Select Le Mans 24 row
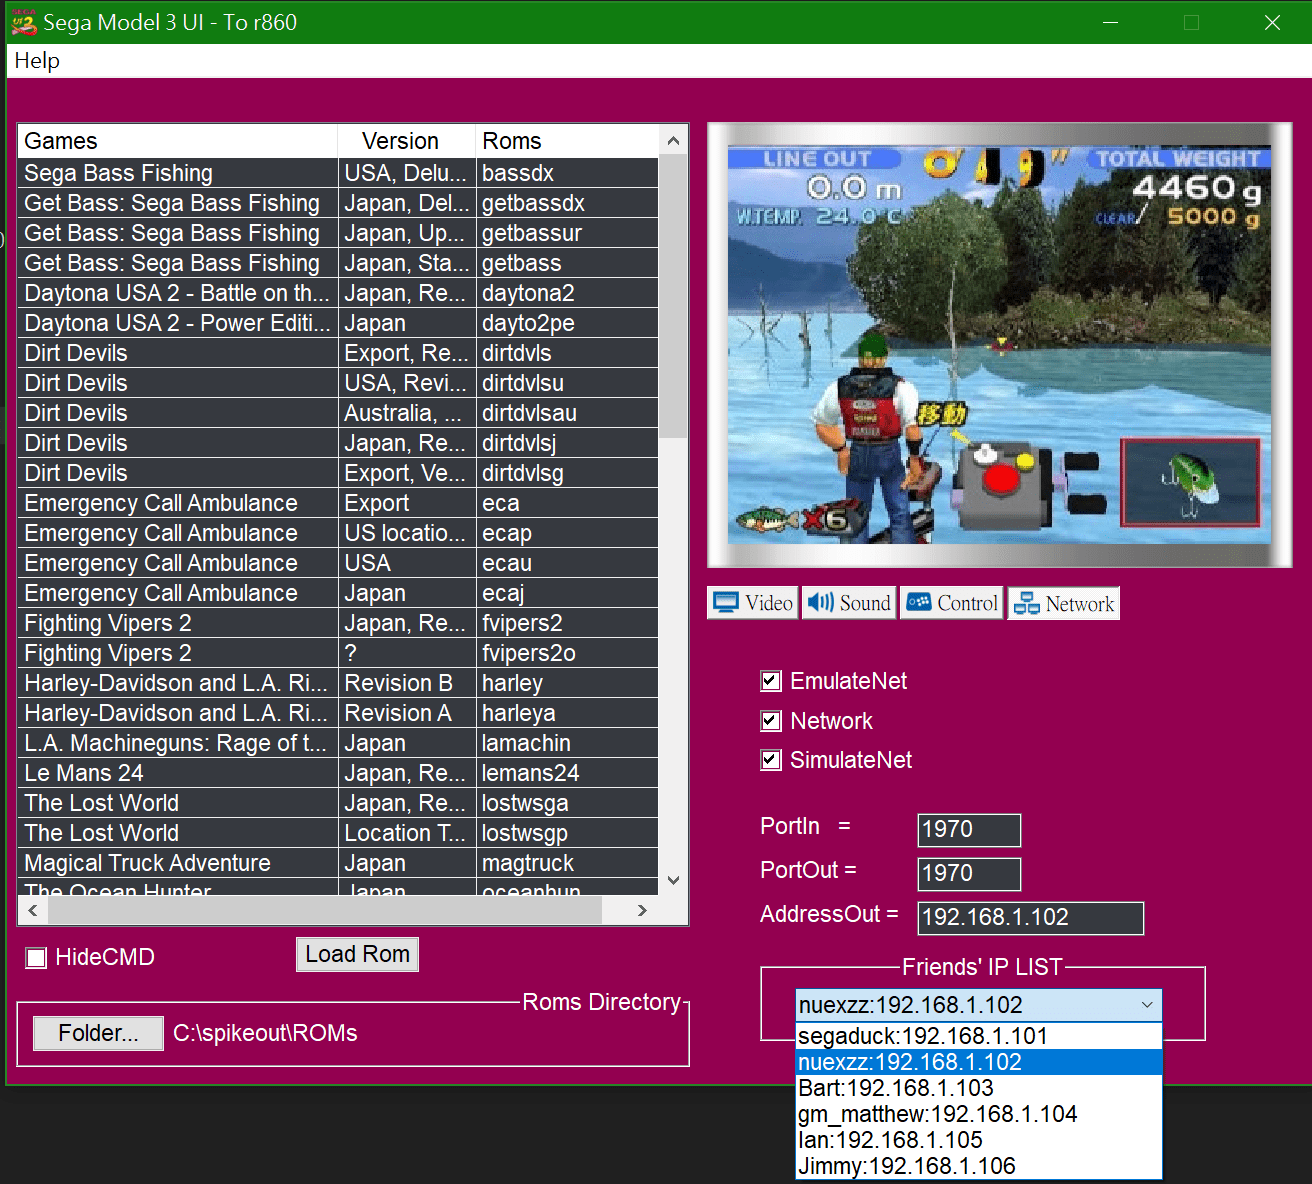Screen dimensions: 1312x1184 (338, 773)
